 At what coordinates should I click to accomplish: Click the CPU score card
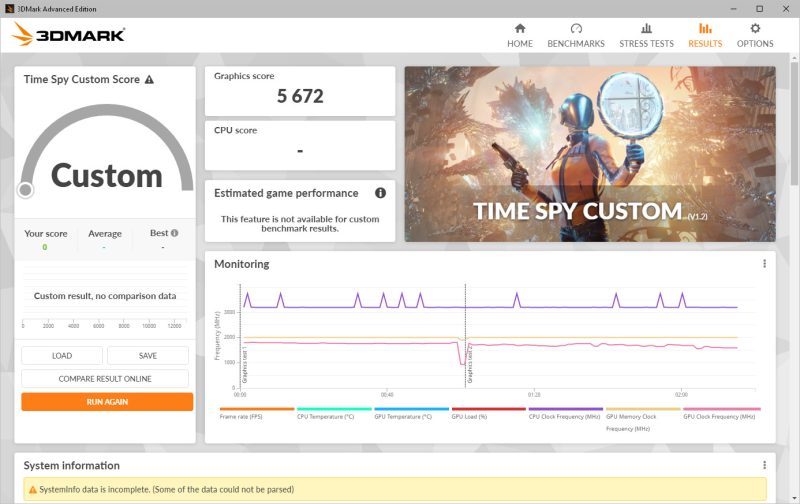300,145
